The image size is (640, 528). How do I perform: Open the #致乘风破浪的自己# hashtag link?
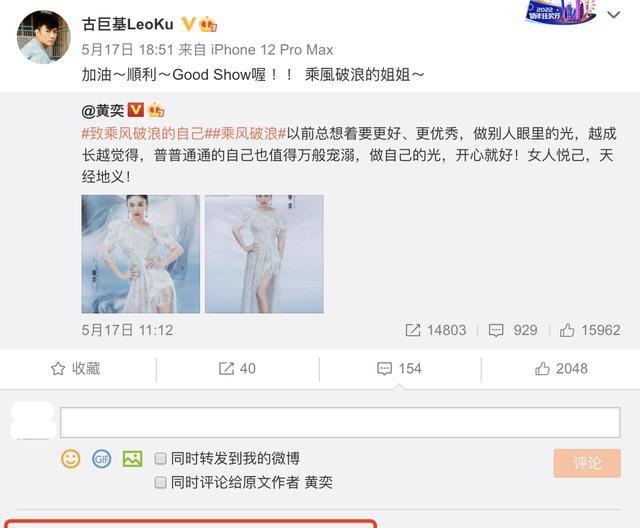[143, 133]
